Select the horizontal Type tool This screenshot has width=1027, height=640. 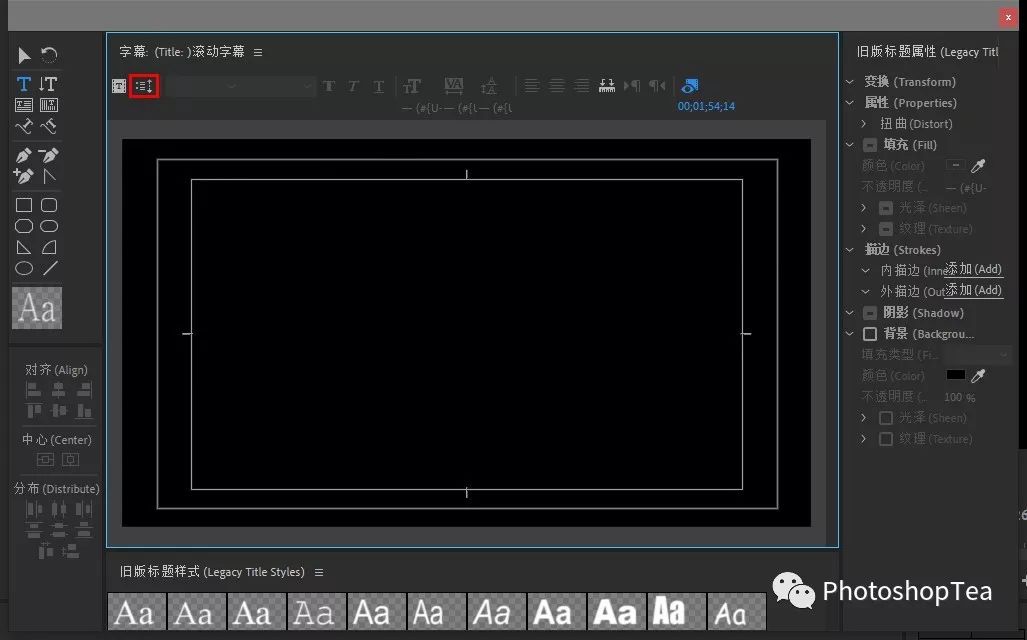pyautogui.click(x=24, y=84)
